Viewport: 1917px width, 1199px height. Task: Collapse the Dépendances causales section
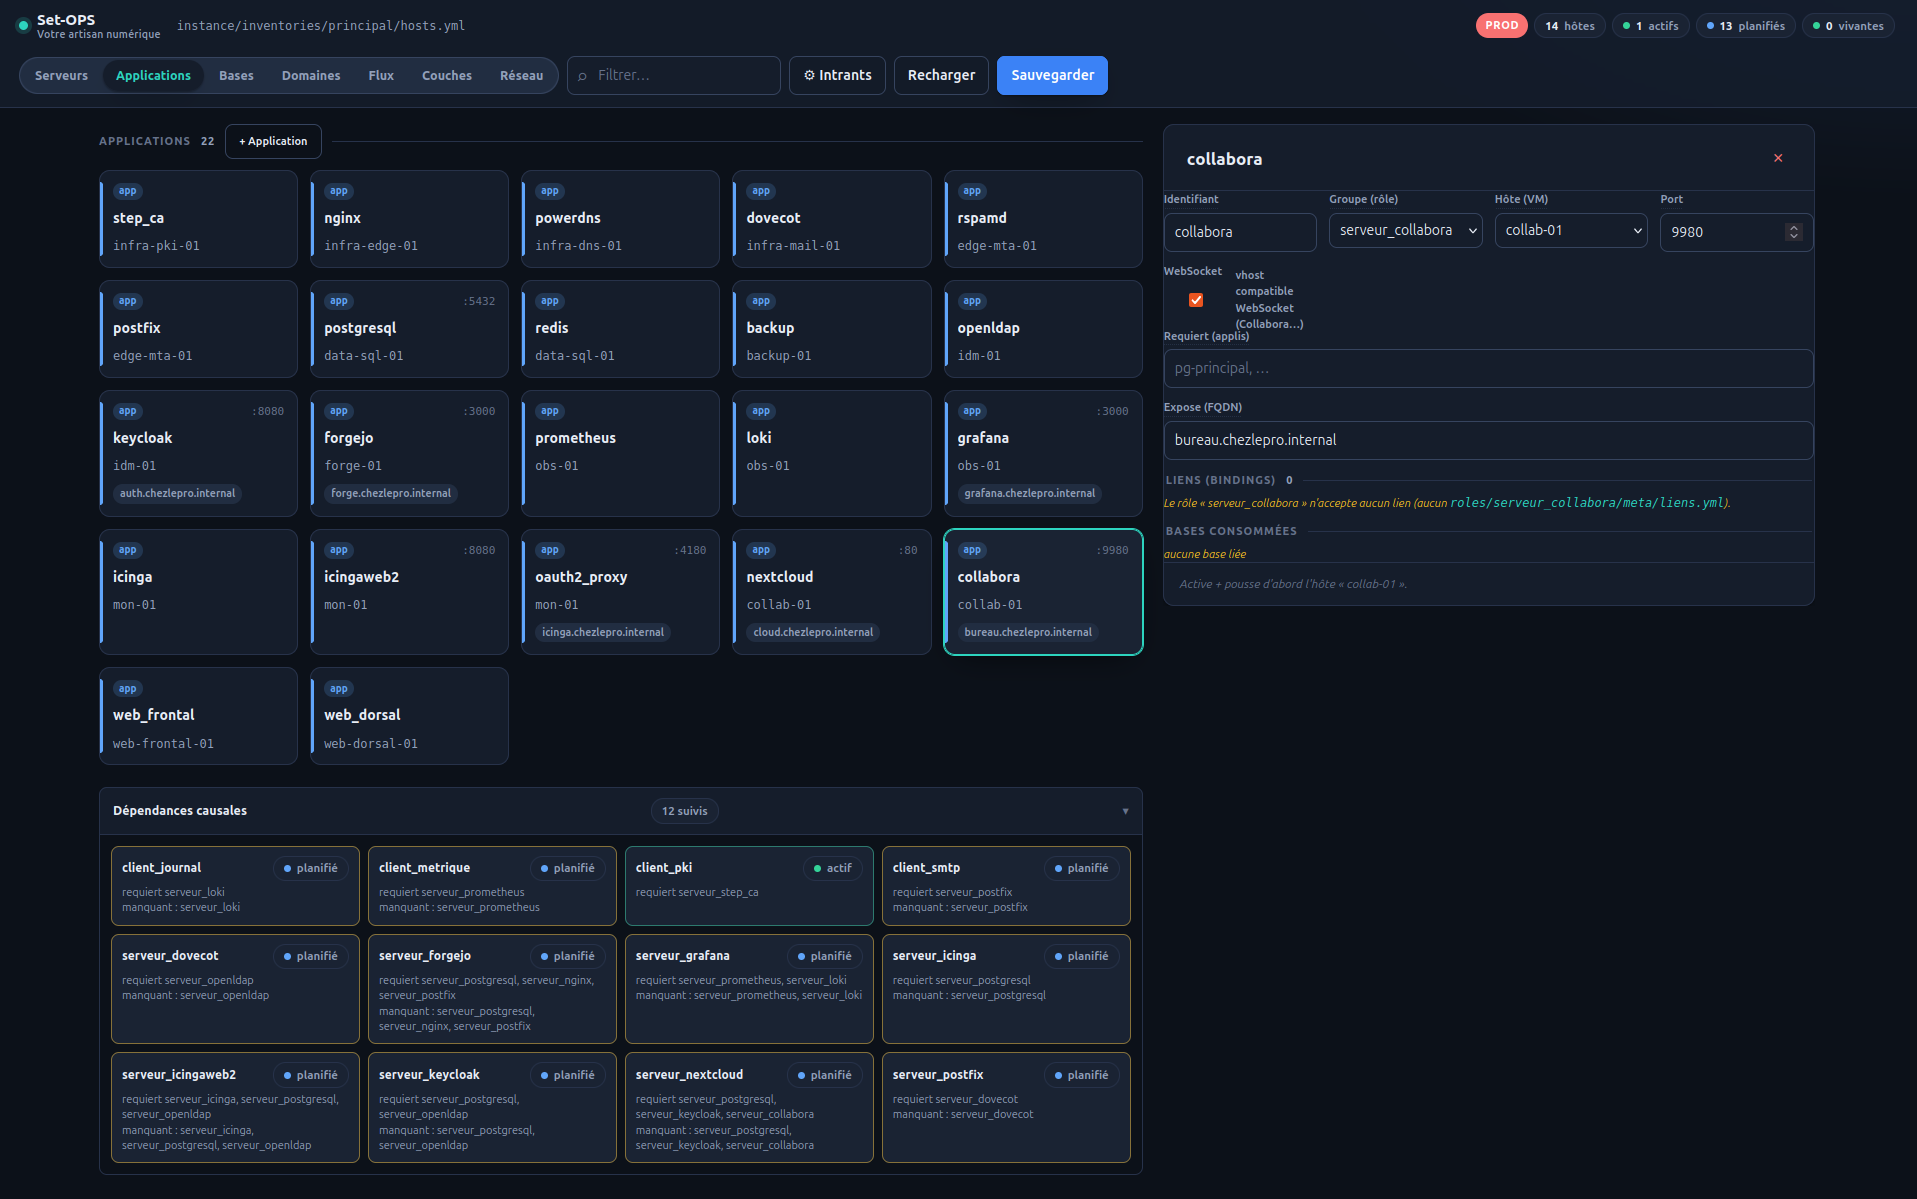click(x=1125, y=811)
